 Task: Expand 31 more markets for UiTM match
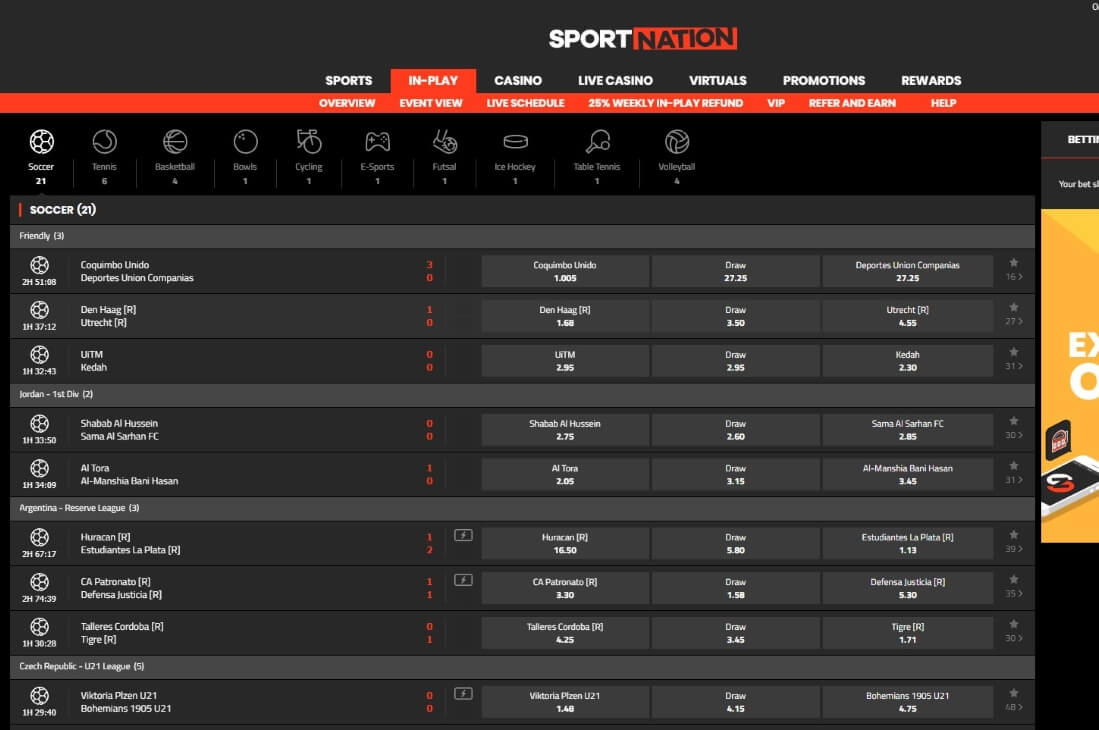[1013, 366]
